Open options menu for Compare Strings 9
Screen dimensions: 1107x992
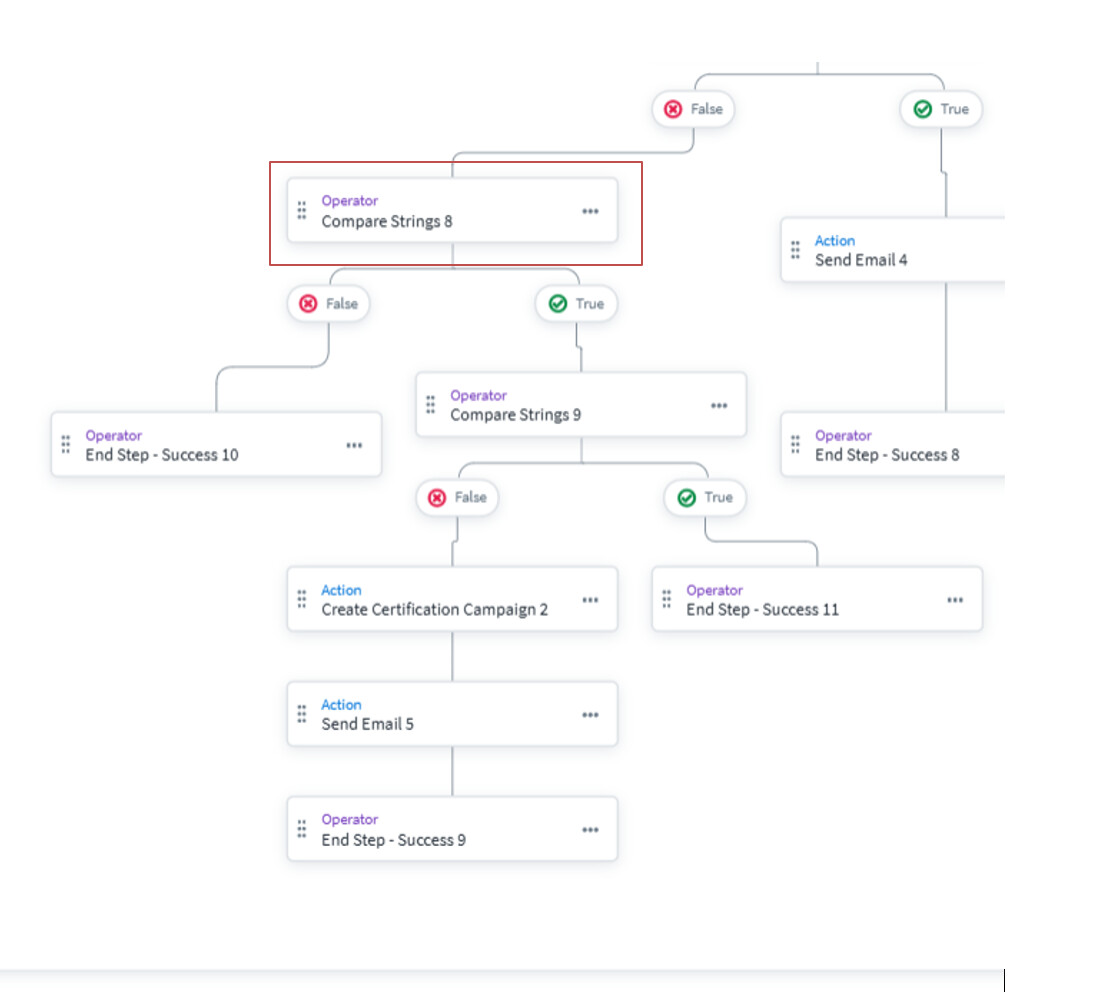pyautogui.click(x=719, y=406)
